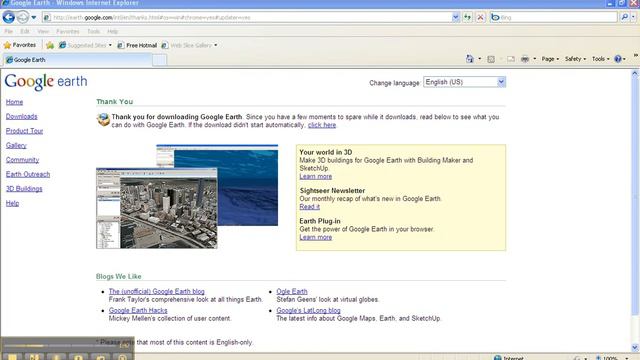Click the browser Back arrow button
Viewport: 640px width, 360px height.
[x=9, y=17]
